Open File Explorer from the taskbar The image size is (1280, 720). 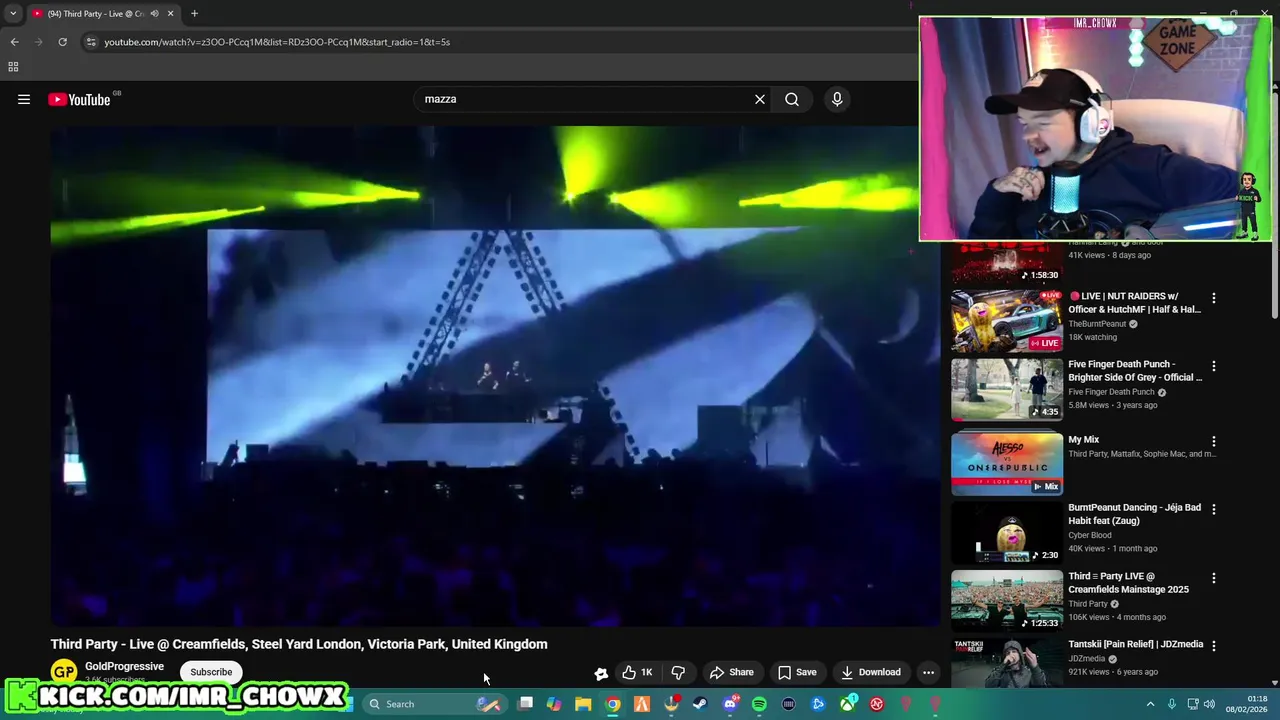(x=583, y=704)
